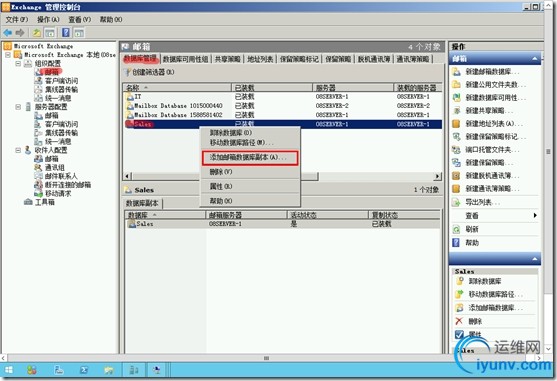Viewport: 557px width, 381px height.
Task: Open the 查看(V) menu
Action: click(x=80, y=20)
